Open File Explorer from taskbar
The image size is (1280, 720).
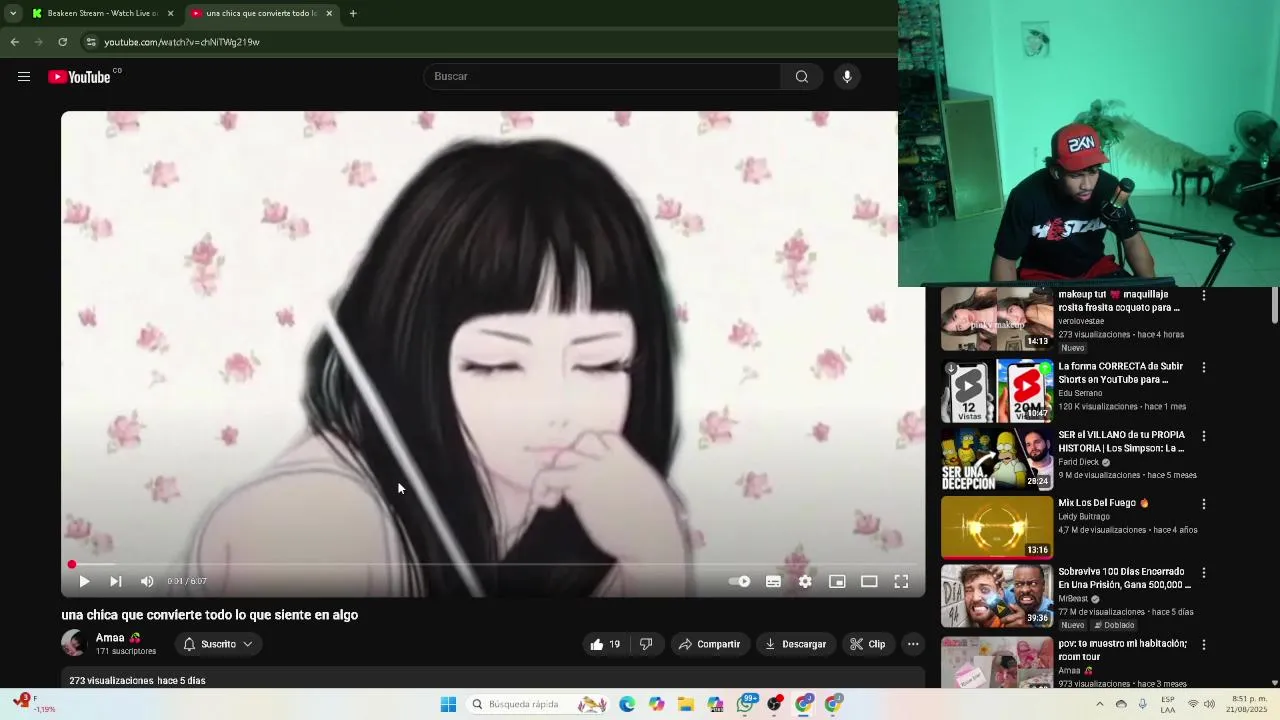coord(686,704)
